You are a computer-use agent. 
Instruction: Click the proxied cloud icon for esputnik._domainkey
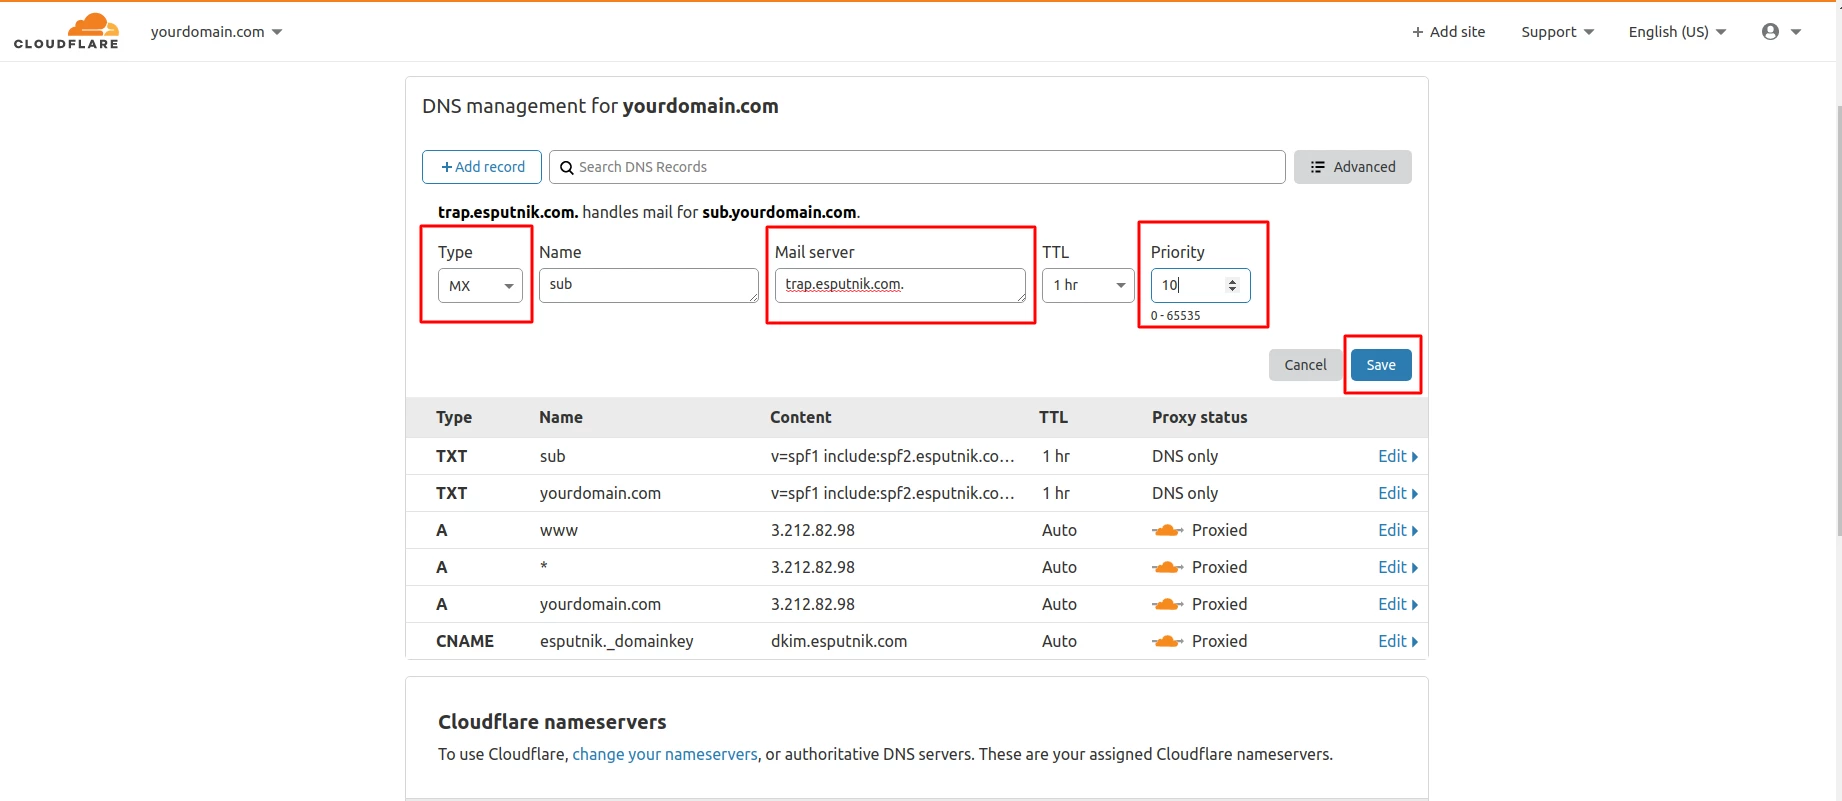(x=1168, y=641)
